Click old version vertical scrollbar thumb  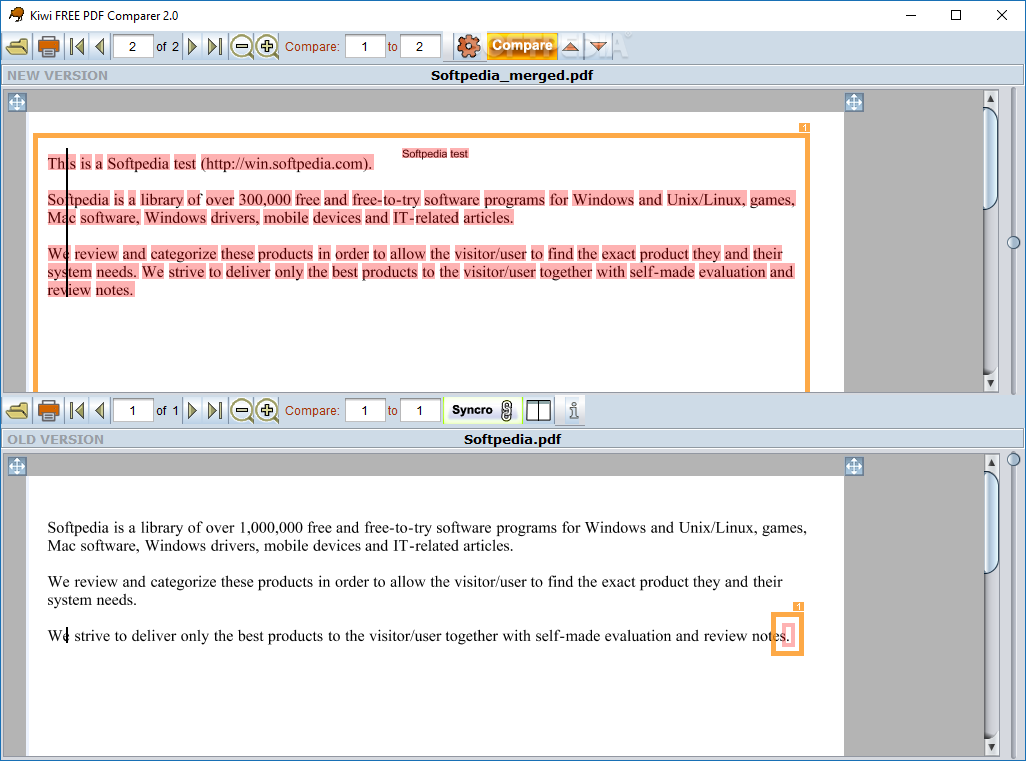tap(991, 523)
